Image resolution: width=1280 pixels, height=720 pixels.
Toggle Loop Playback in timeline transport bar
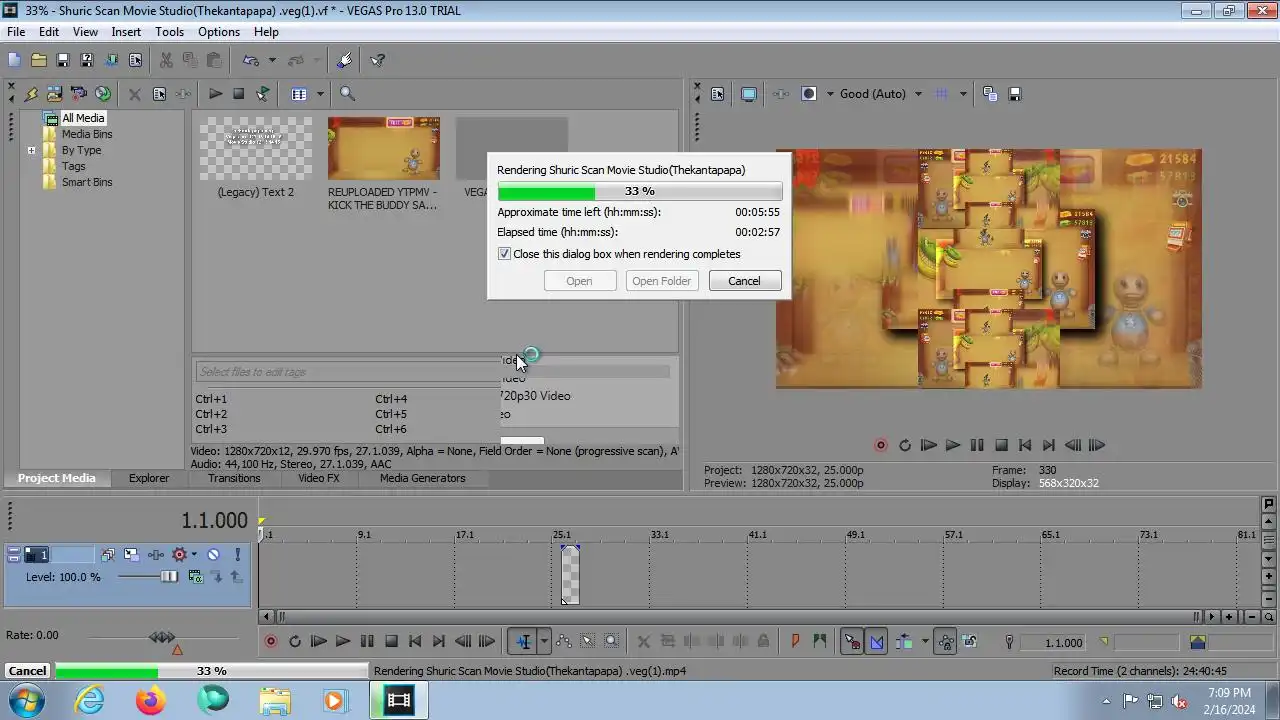295,642
